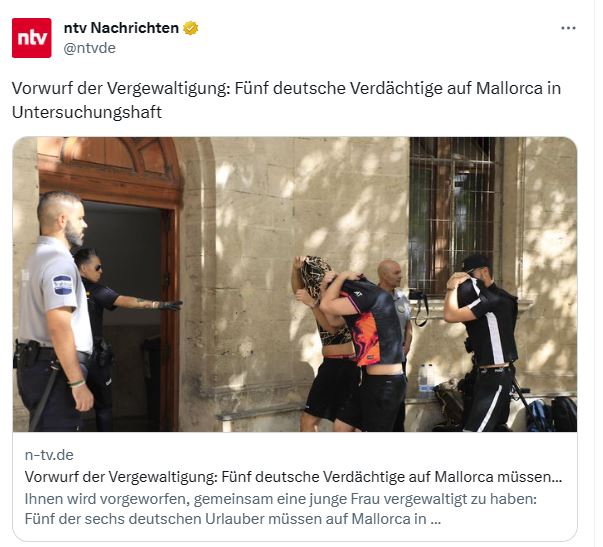Screen dimensions: 603x547
Task: Click the card description starting 'Ihnen wird vorgeworfen'
Action: (x=281, y=509)
